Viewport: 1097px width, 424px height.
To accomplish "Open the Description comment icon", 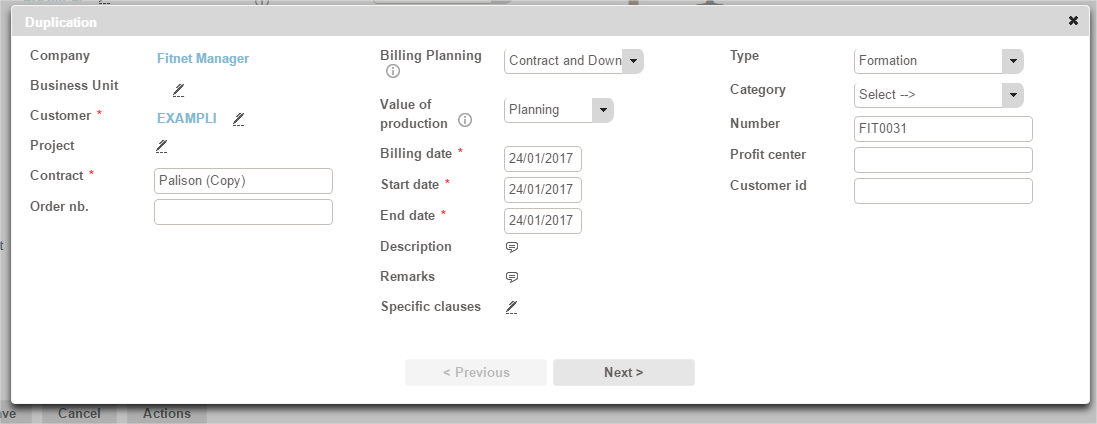I will 511,247.
